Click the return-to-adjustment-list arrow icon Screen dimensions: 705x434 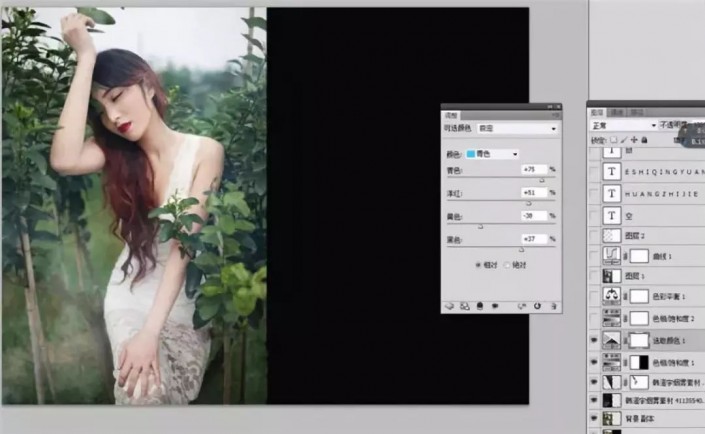pos(450,305)
